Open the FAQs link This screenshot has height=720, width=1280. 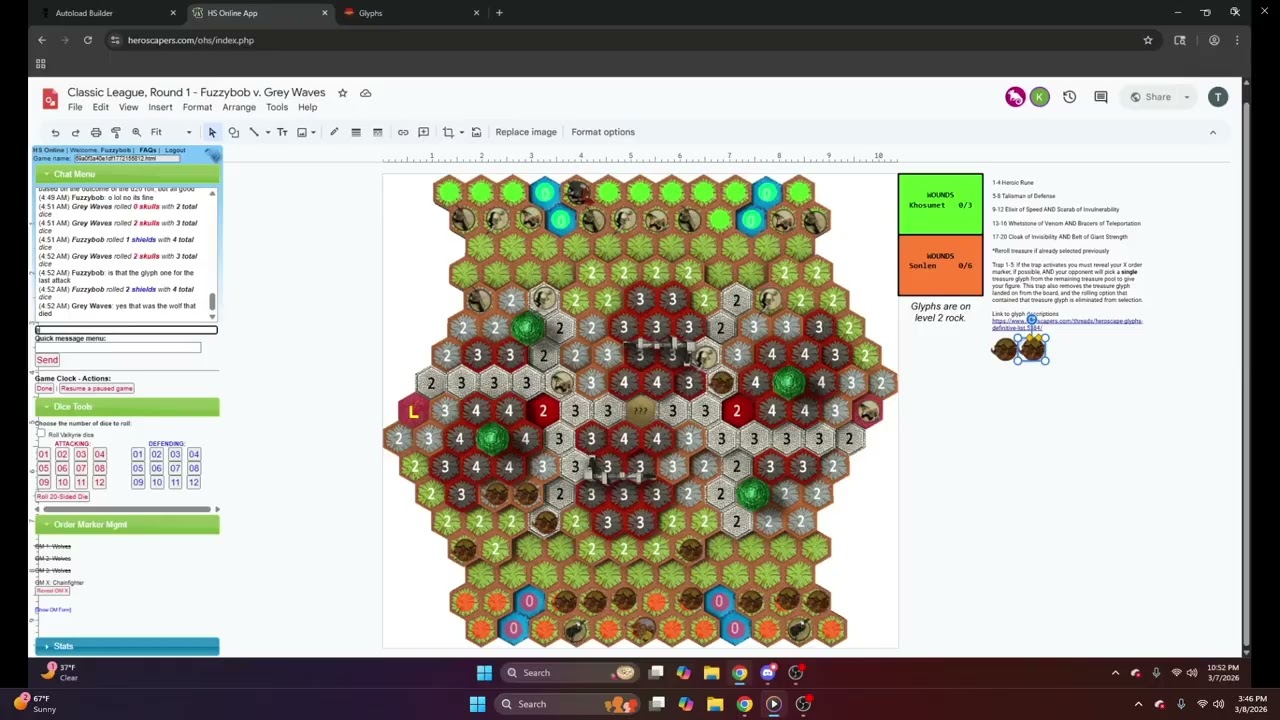[148, 150]
